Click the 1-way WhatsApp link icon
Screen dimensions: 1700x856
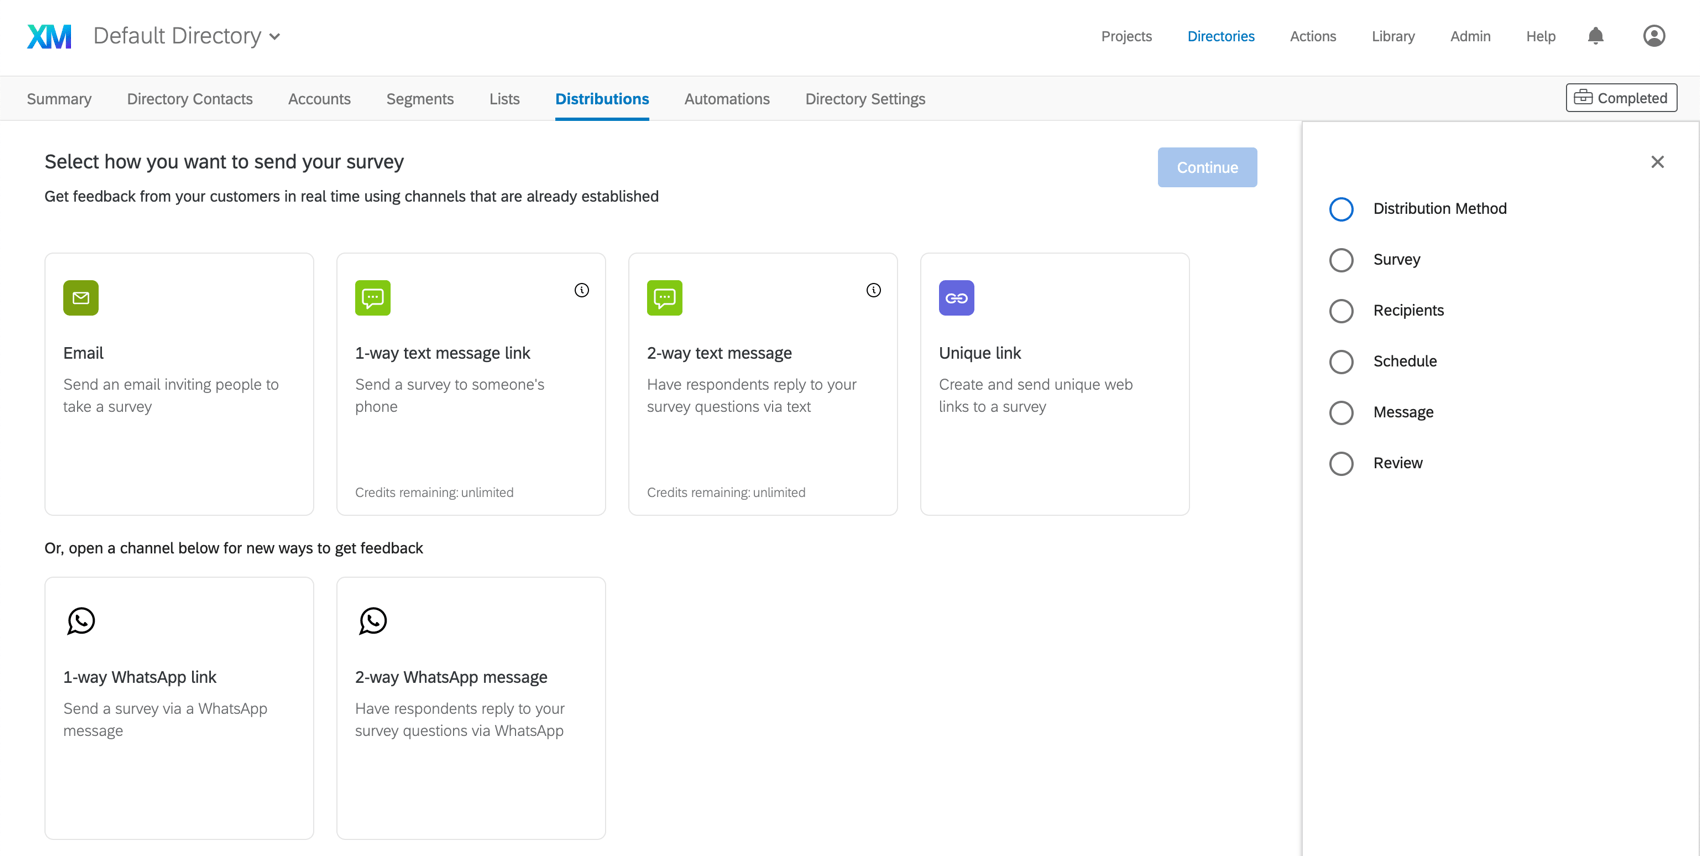click(81, 621)
